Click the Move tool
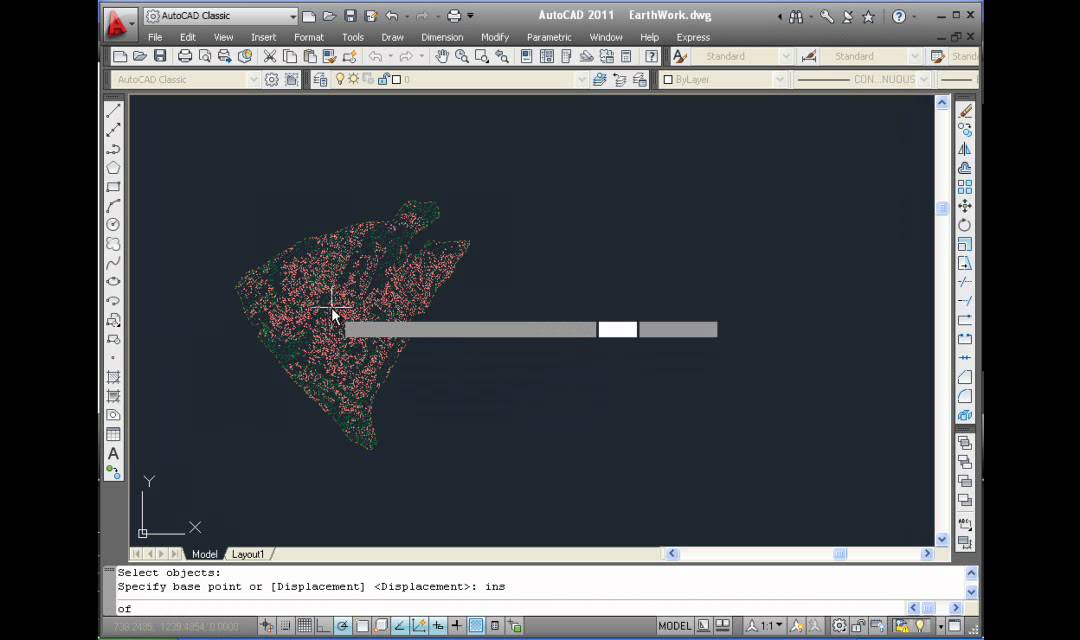 [x=965, y=205]
